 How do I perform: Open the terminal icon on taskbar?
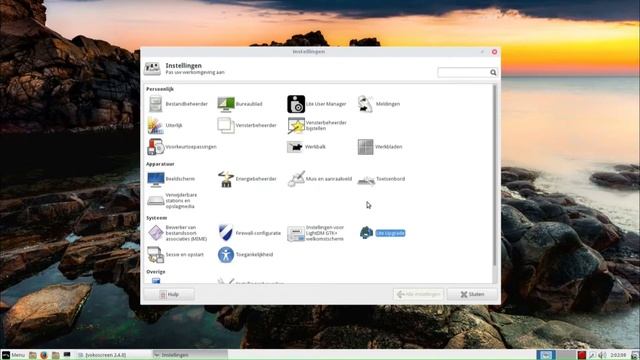(67, 355)
